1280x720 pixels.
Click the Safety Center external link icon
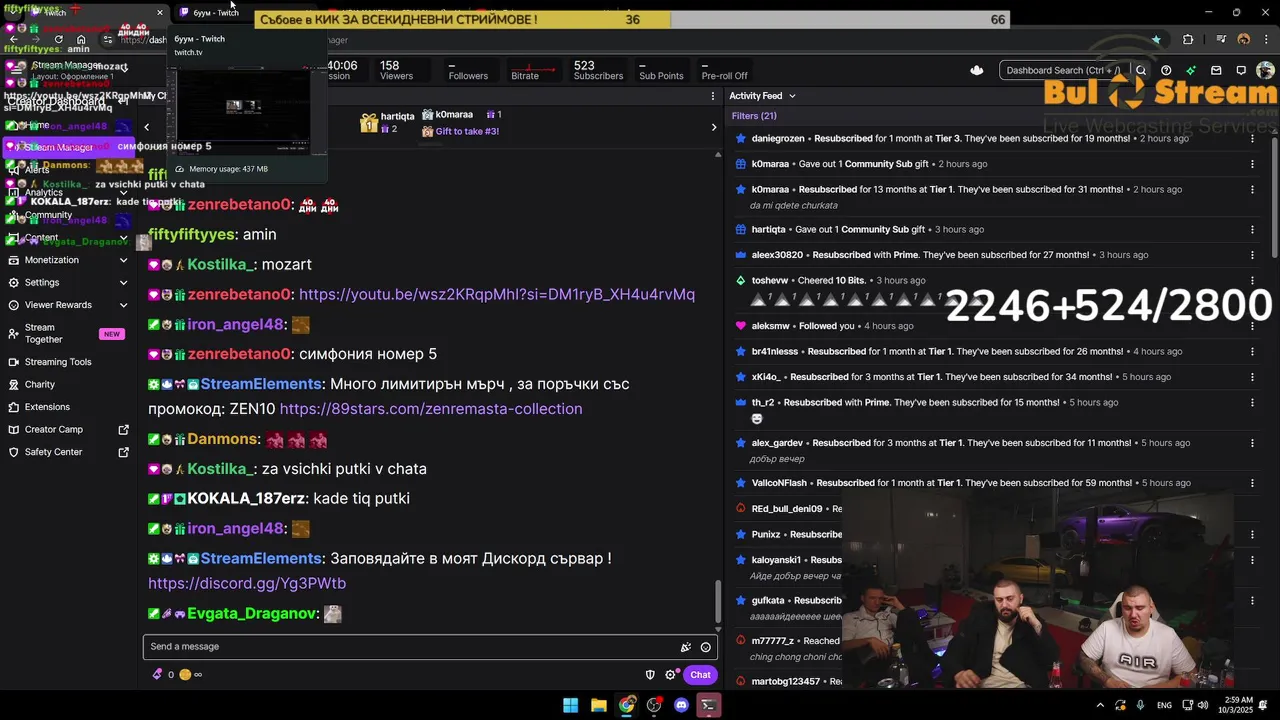[124, 452]
